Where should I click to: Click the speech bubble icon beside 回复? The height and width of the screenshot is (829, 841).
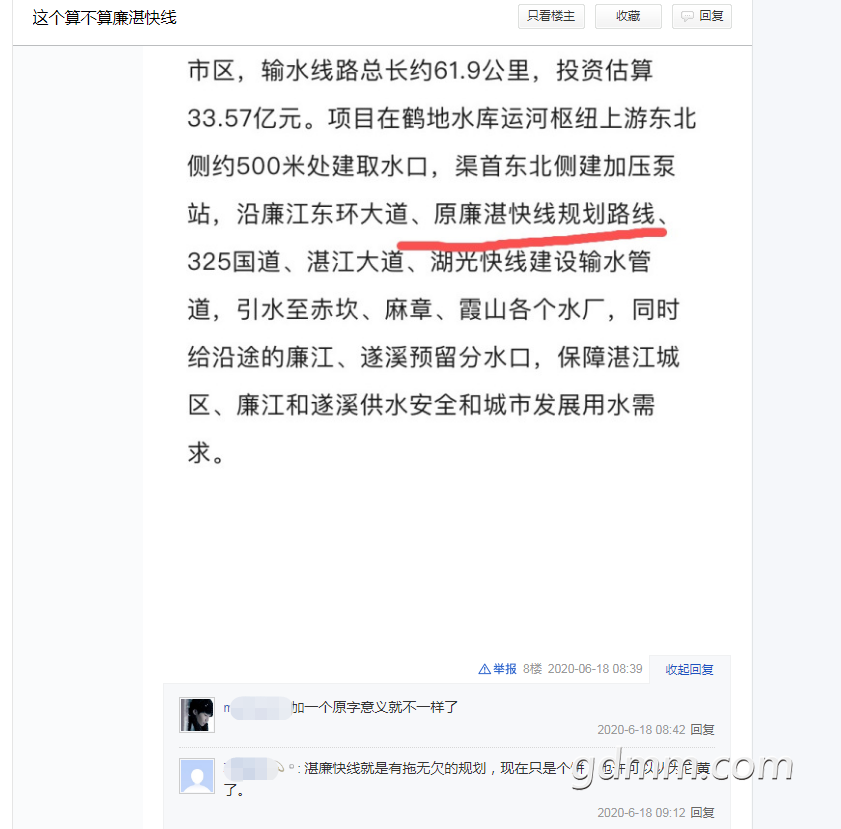click(x=687, y=17)
